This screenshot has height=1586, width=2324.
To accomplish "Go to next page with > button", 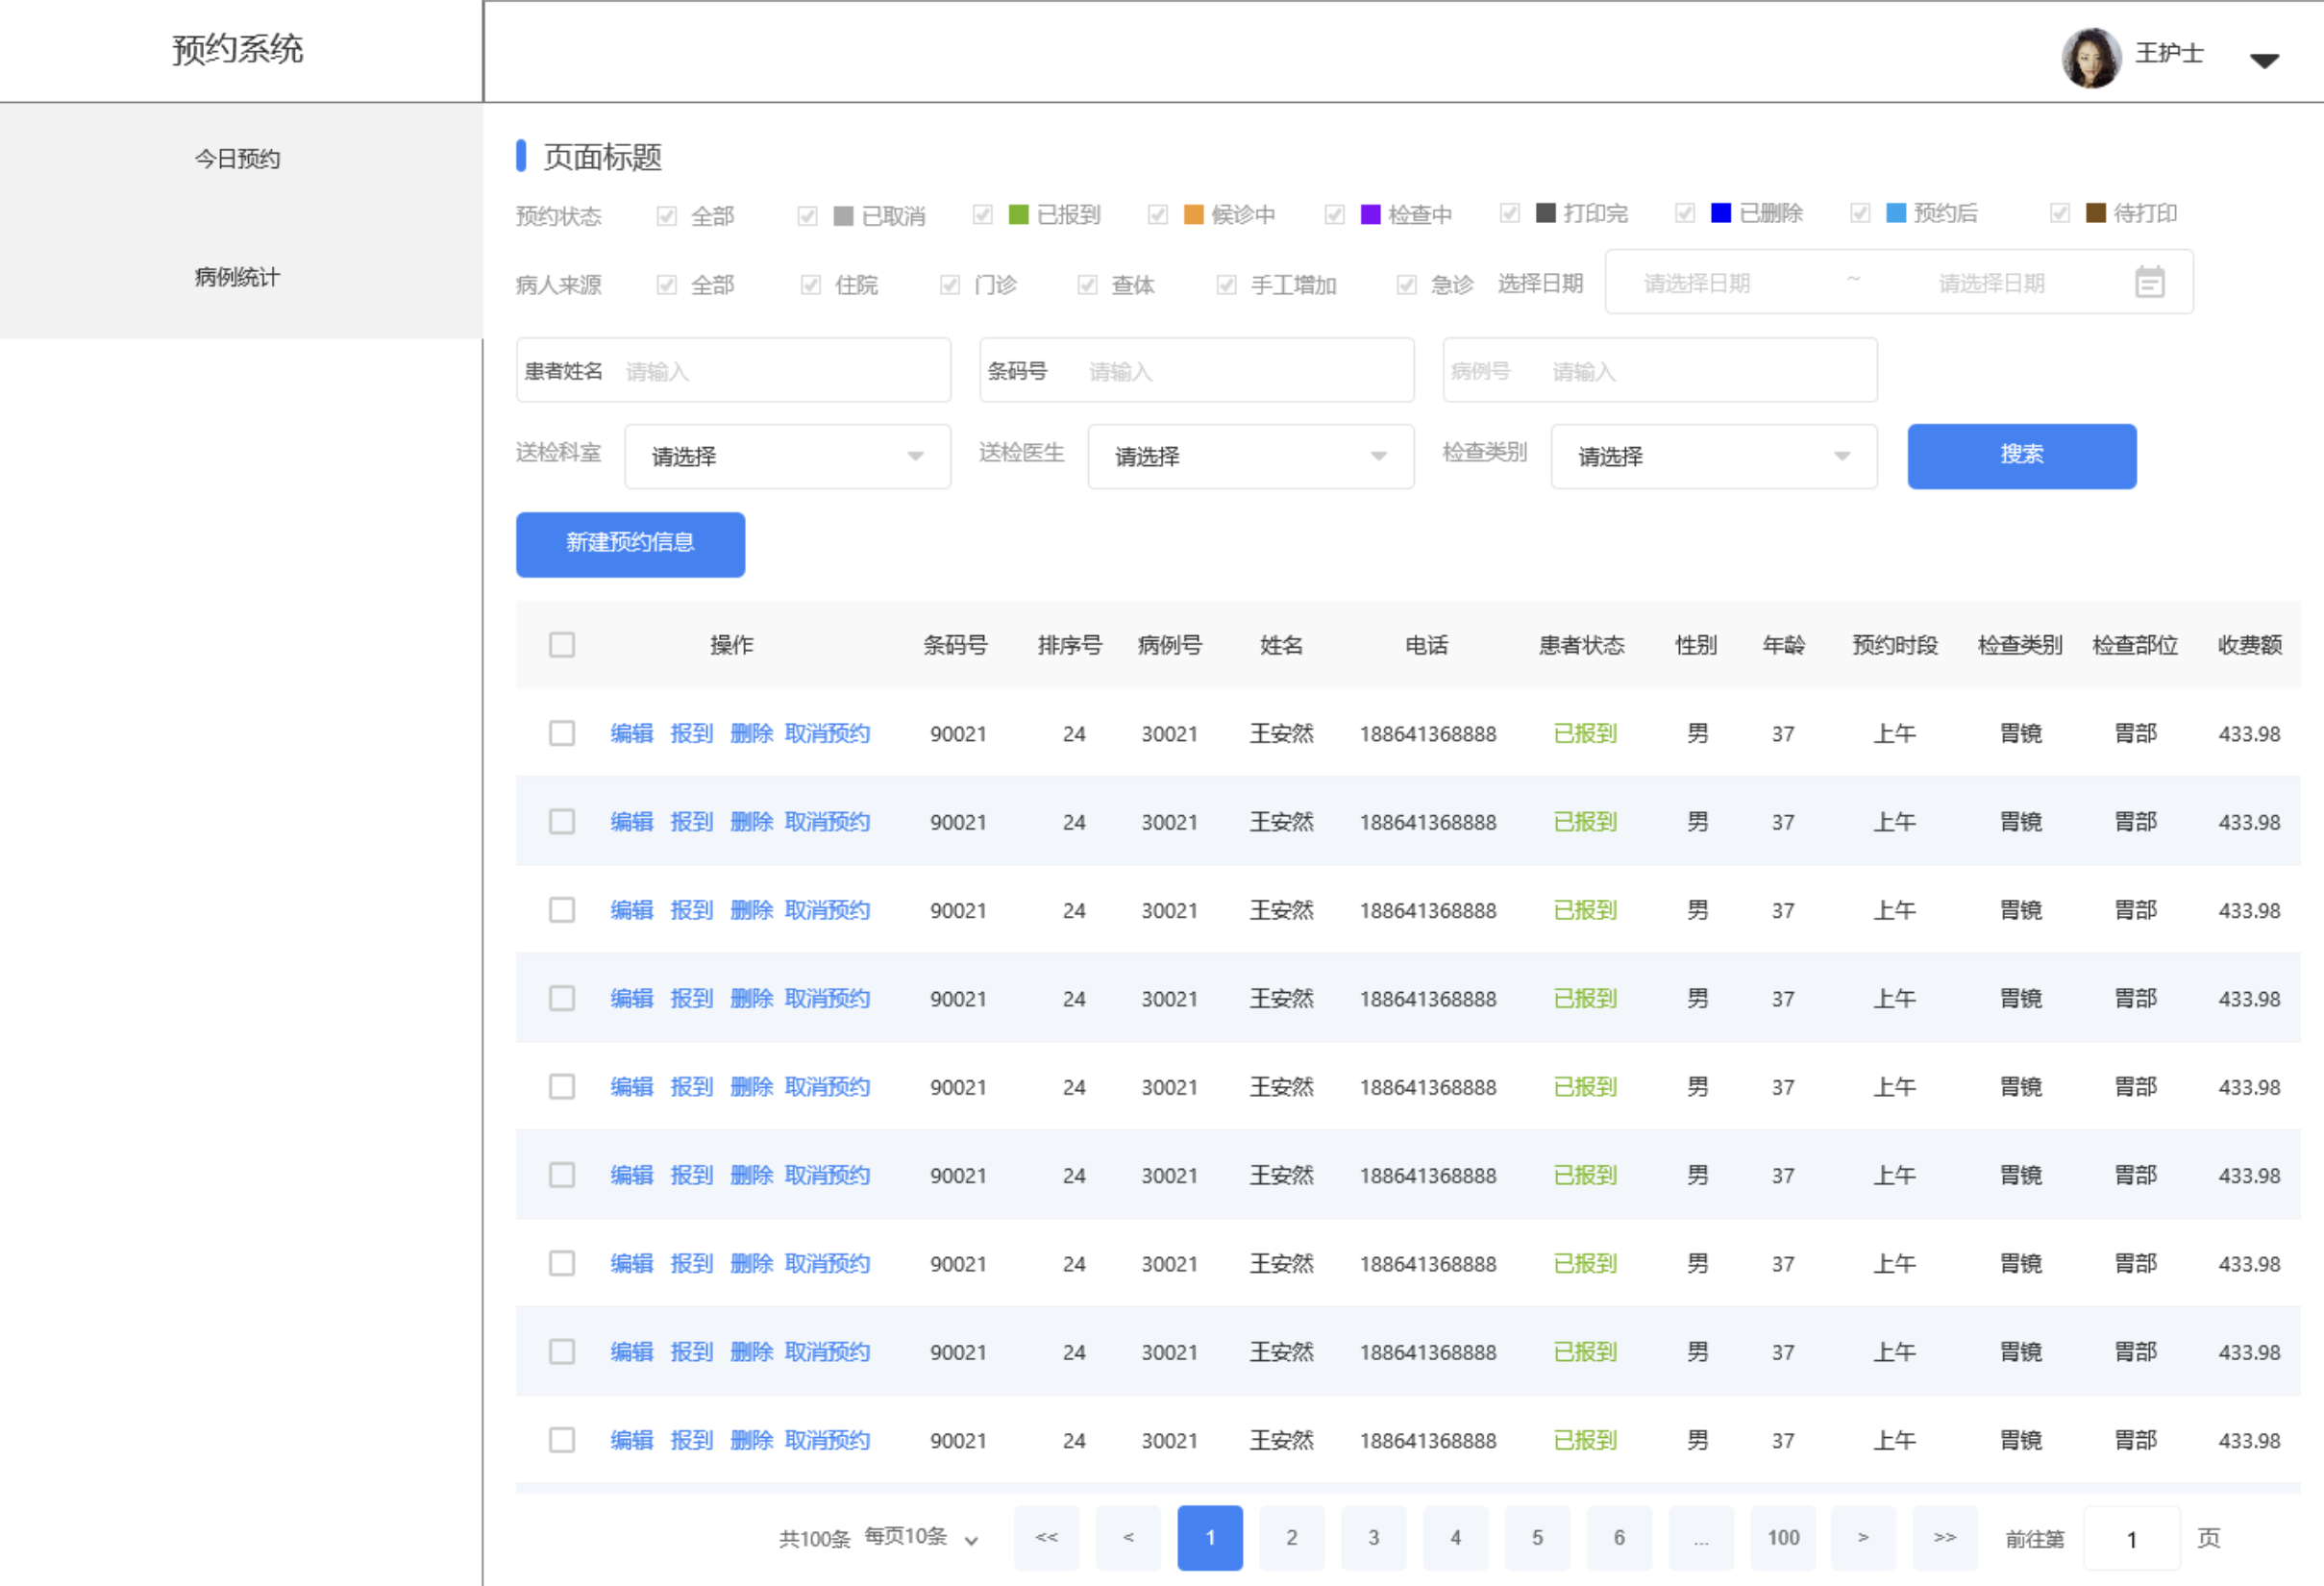I will point(1863,1537).
